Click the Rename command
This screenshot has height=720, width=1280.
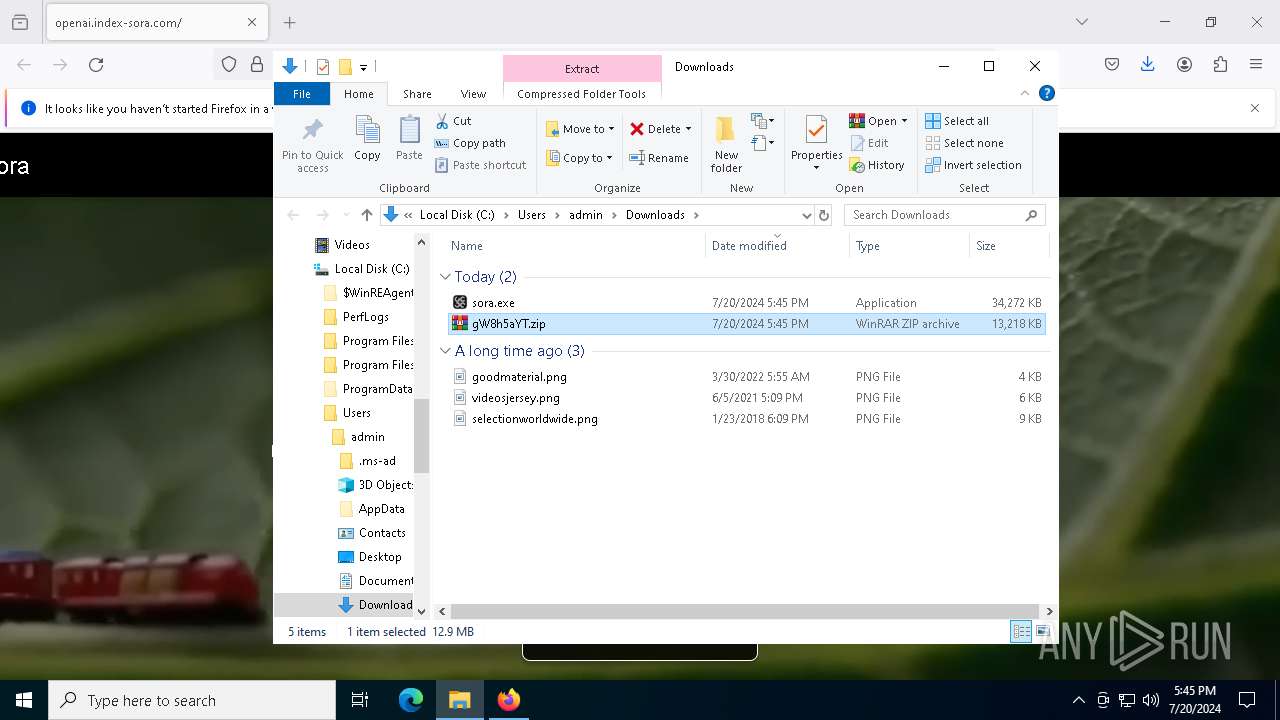point(659,158)
